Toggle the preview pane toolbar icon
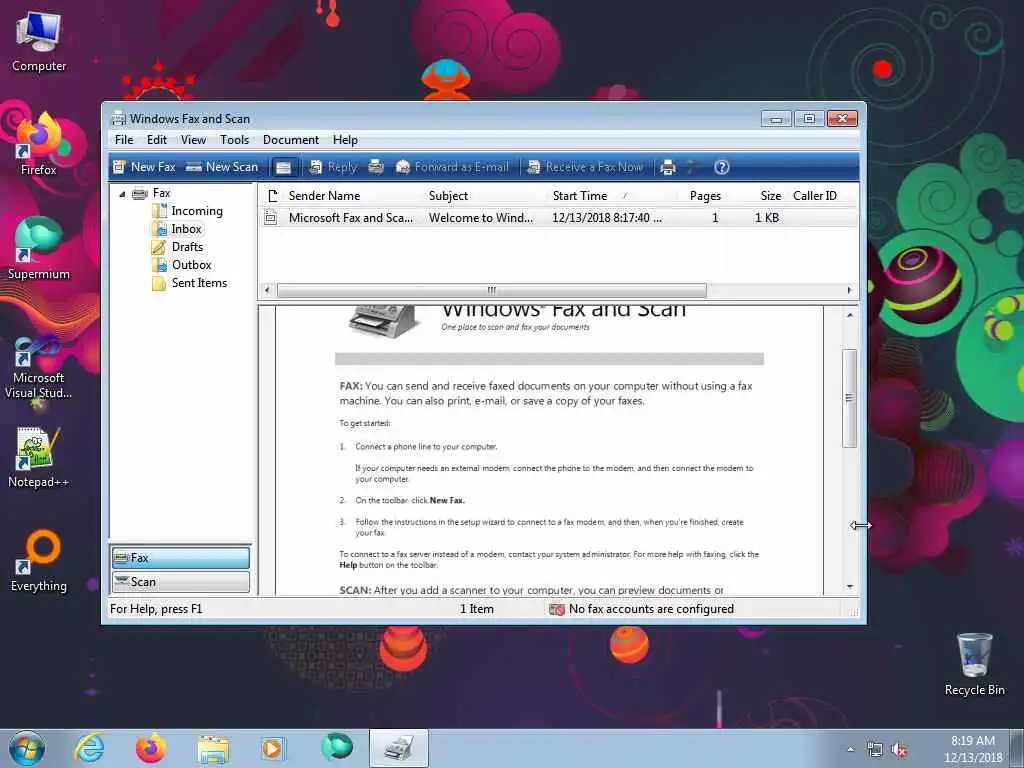This screenshot has width=1024, height=768. (283, 167)
